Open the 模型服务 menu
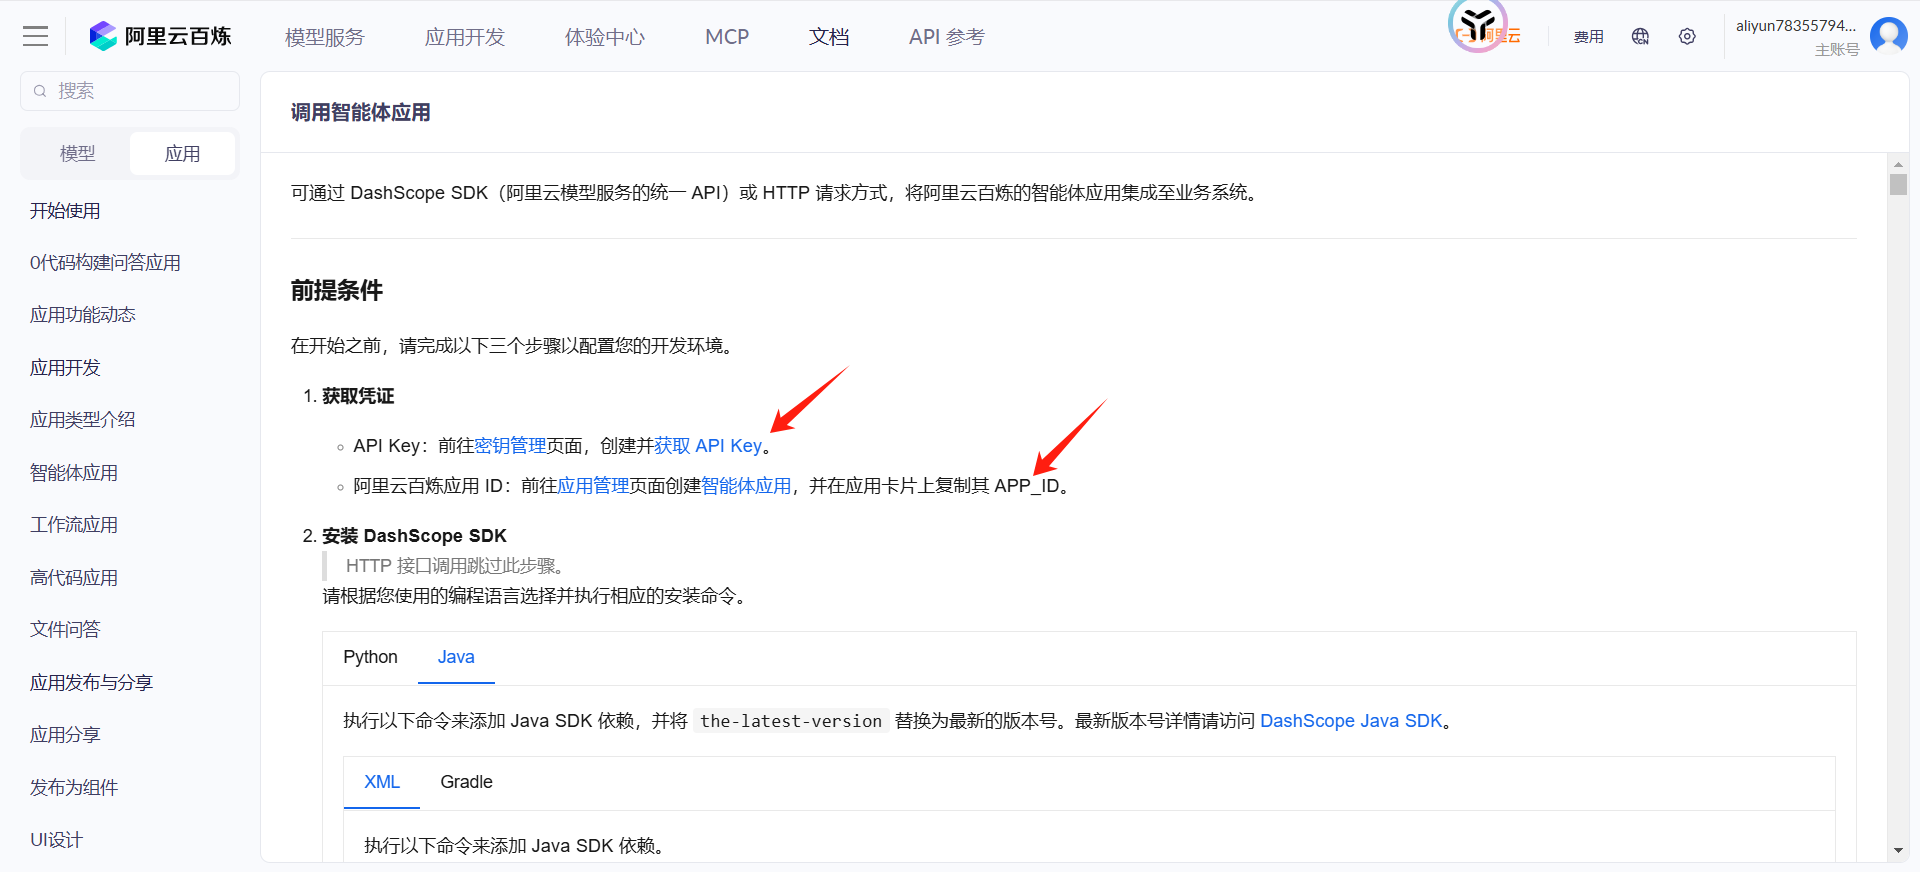Viewport: 1920px width, 872px height. (x=325, y=37)
